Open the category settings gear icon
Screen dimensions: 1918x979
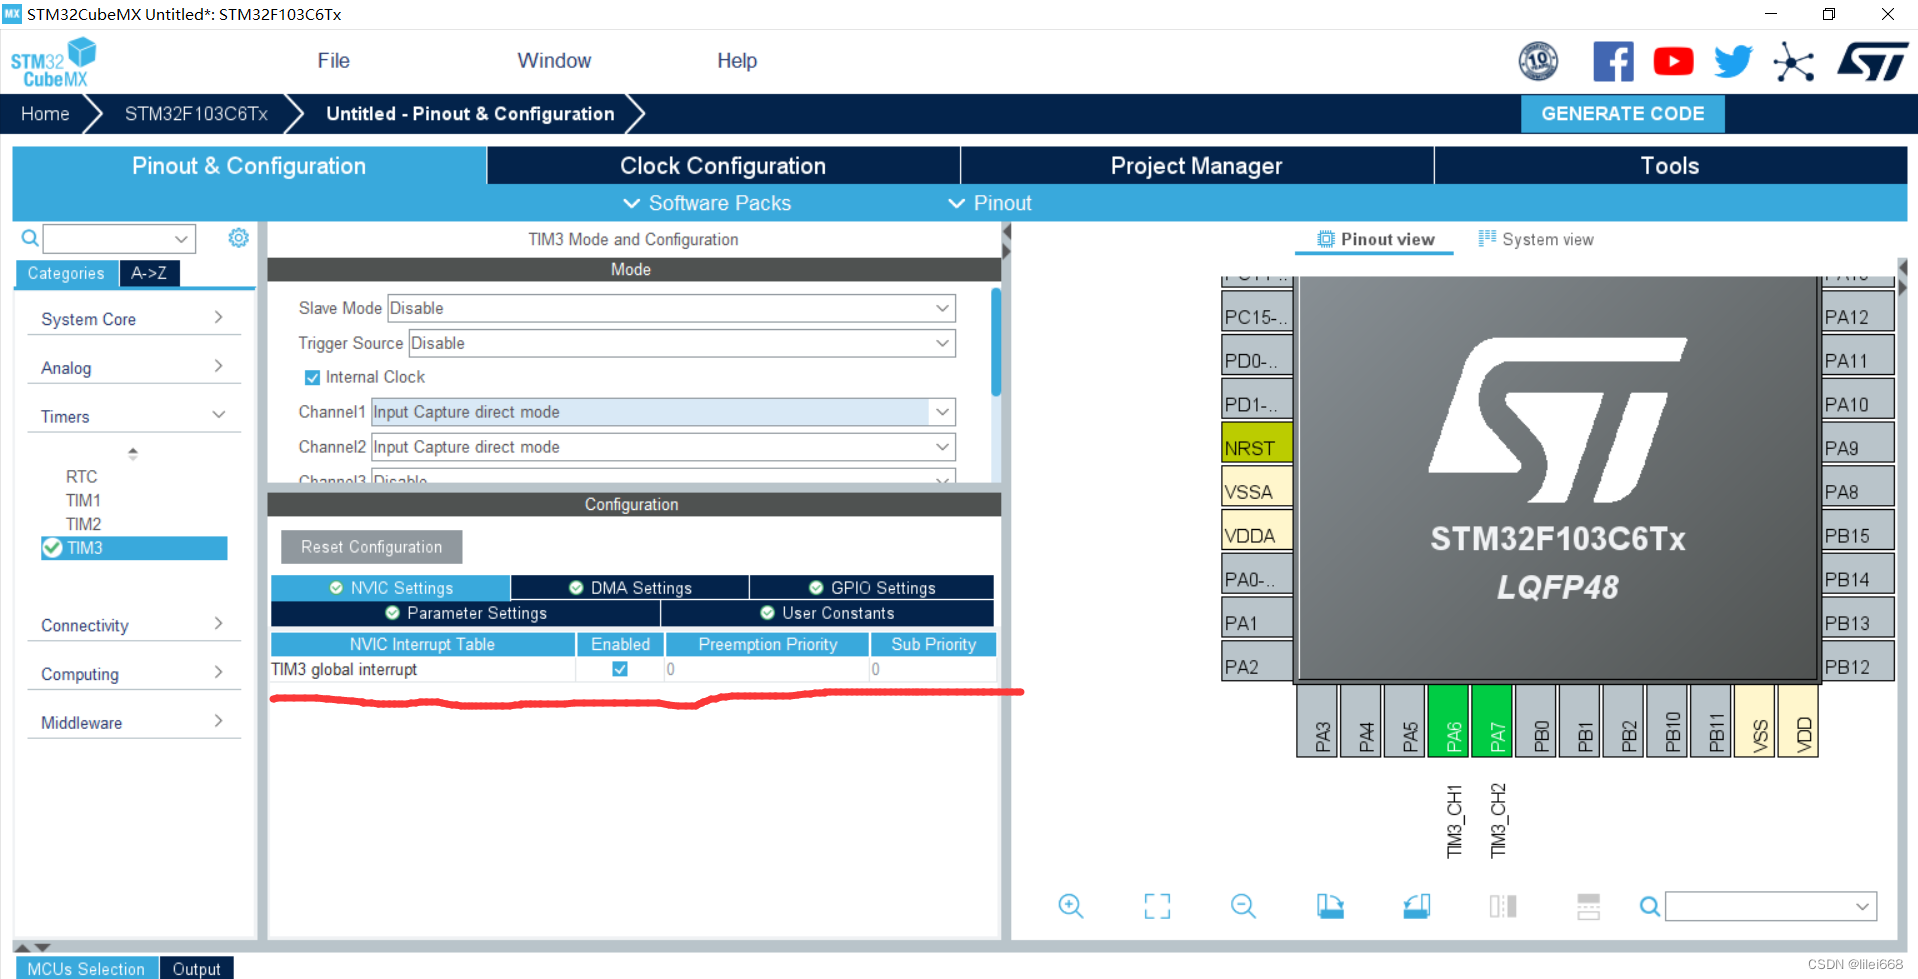(238, 238)
